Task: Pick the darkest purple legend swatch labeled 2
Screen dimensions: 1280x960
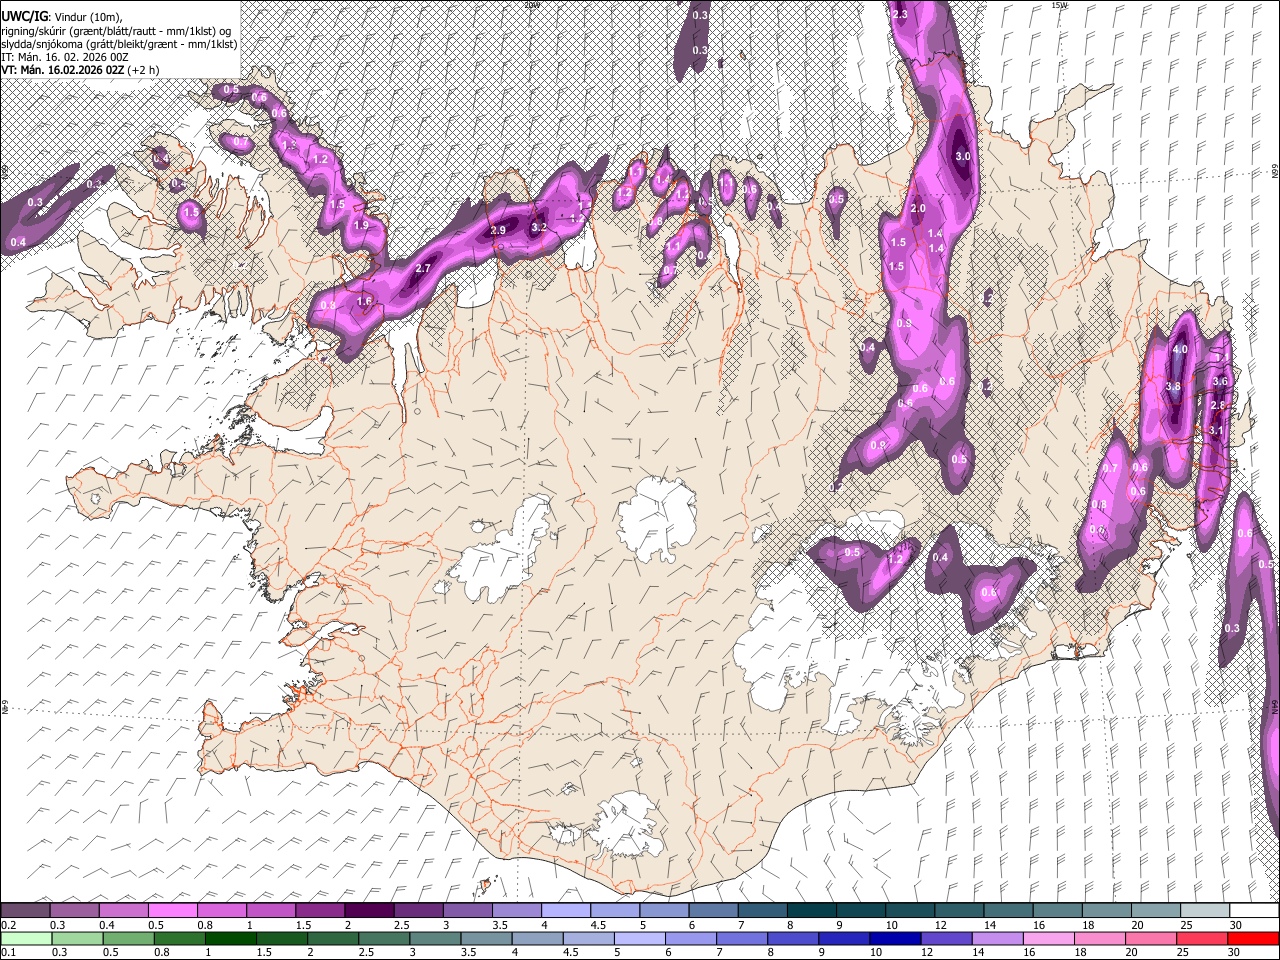Action: tap(368, 911)
